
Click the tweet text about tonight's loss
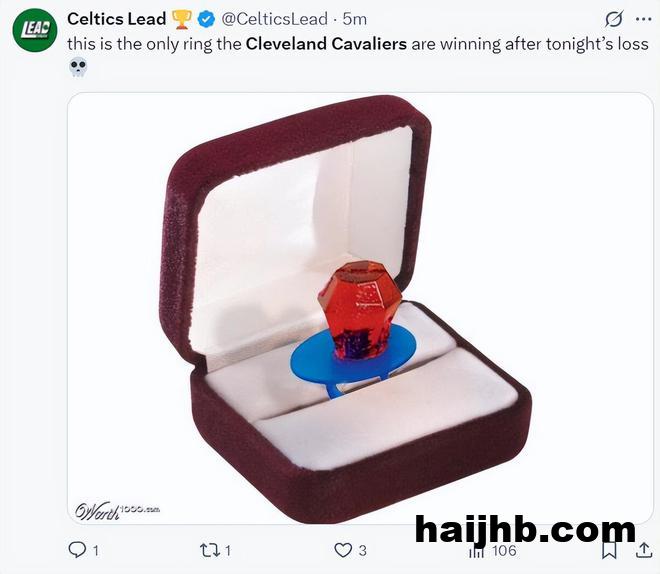click(358, 44)
